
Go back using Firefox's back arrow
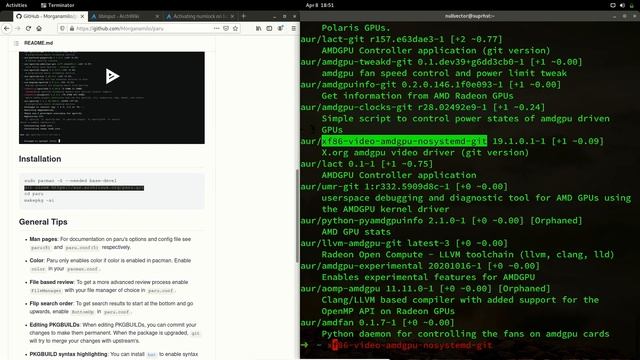pyautogui.click(x=7, y=29)
